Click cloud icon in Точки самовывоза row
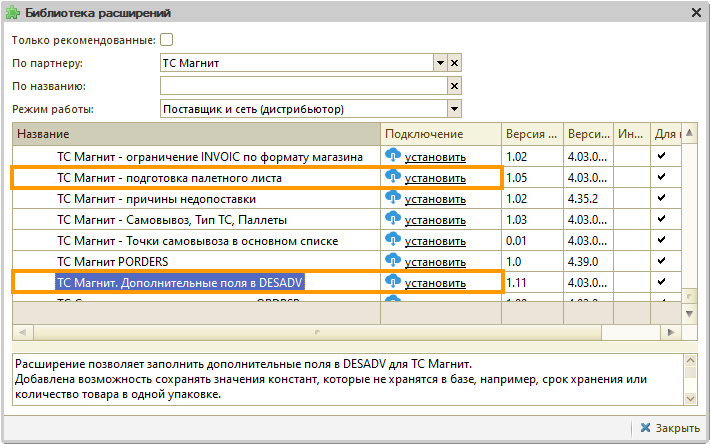This screenshot has width=710, height=444. click(393, 239)
